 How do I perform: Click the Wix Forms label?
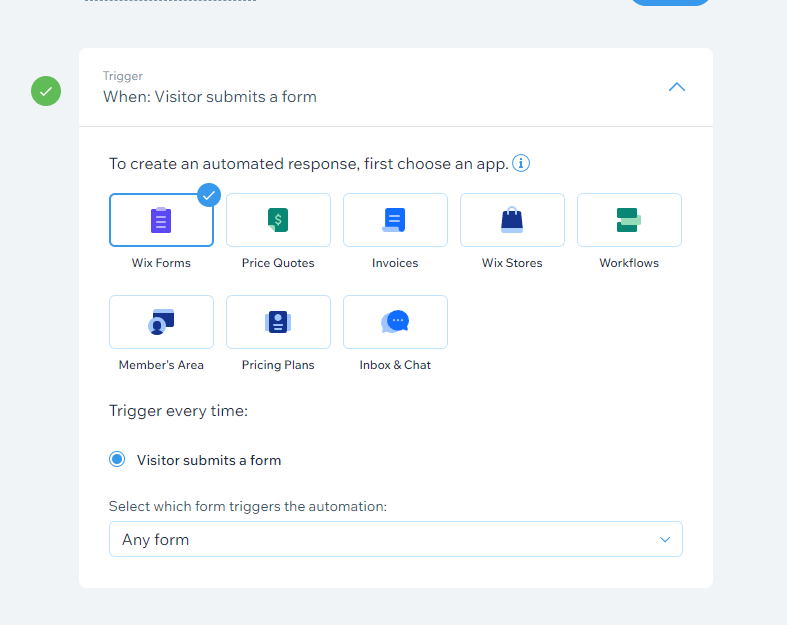click(161, 263)
